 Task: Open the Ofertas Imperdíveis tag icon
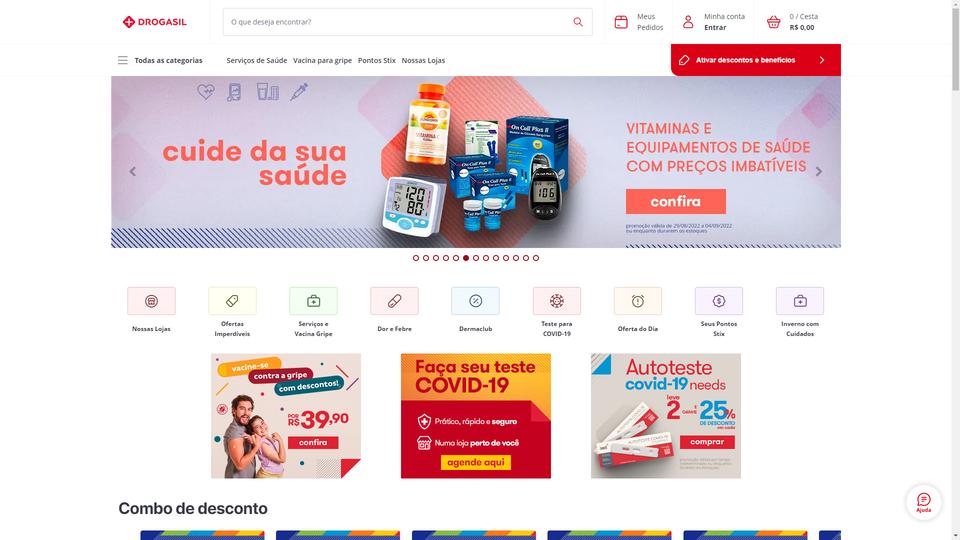(x=232, y=301)
